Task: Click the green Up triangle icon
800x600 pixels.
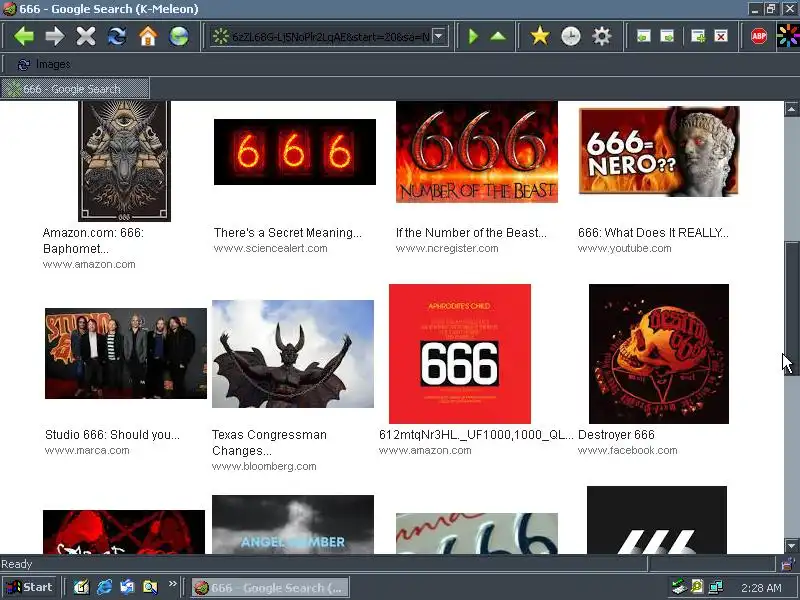Action: [x=498, y=36]
